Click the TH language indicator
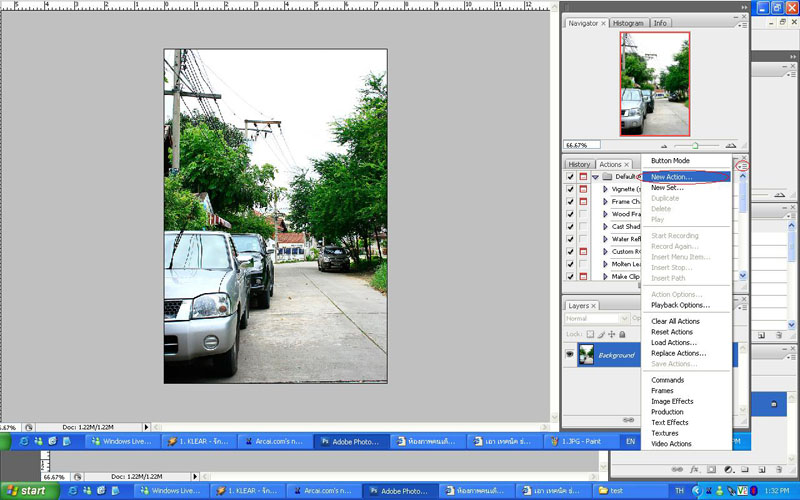This screenshot has height=500, width=800. point(679,491)
